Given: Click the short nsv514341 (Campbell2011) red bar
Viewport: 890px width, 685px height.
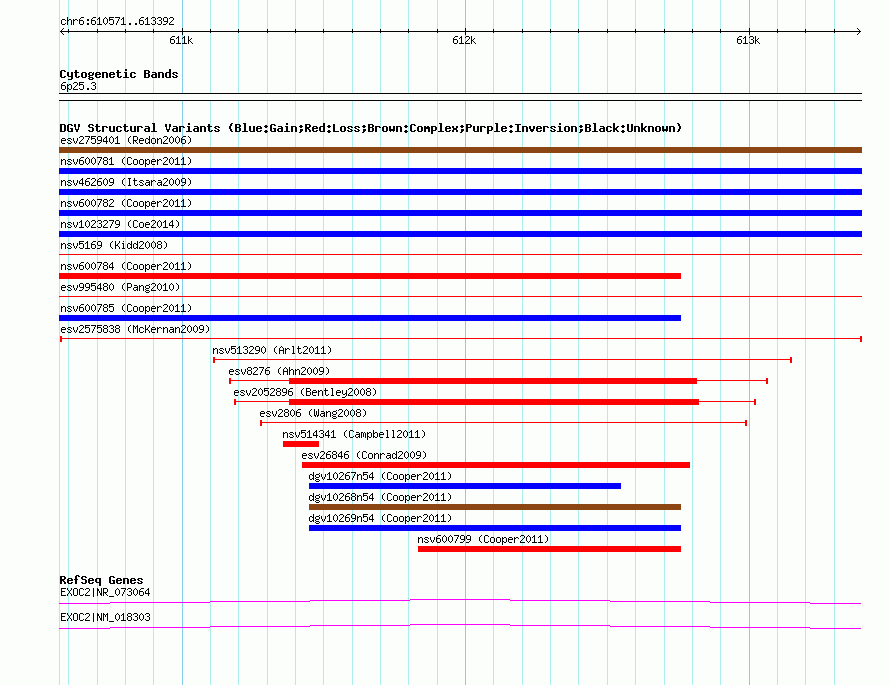Looking at the screenshot, I should [x=301, y=444].
